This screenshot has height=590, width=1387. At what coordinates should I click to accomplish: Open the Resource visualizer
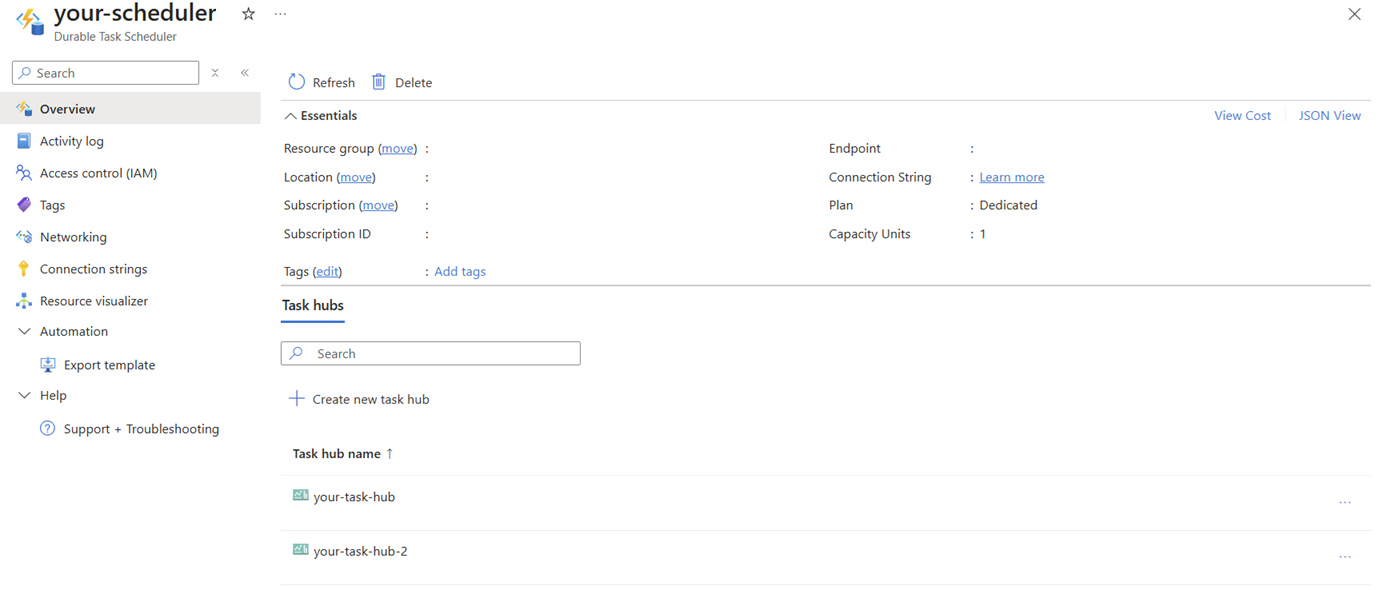pos(90,300)
